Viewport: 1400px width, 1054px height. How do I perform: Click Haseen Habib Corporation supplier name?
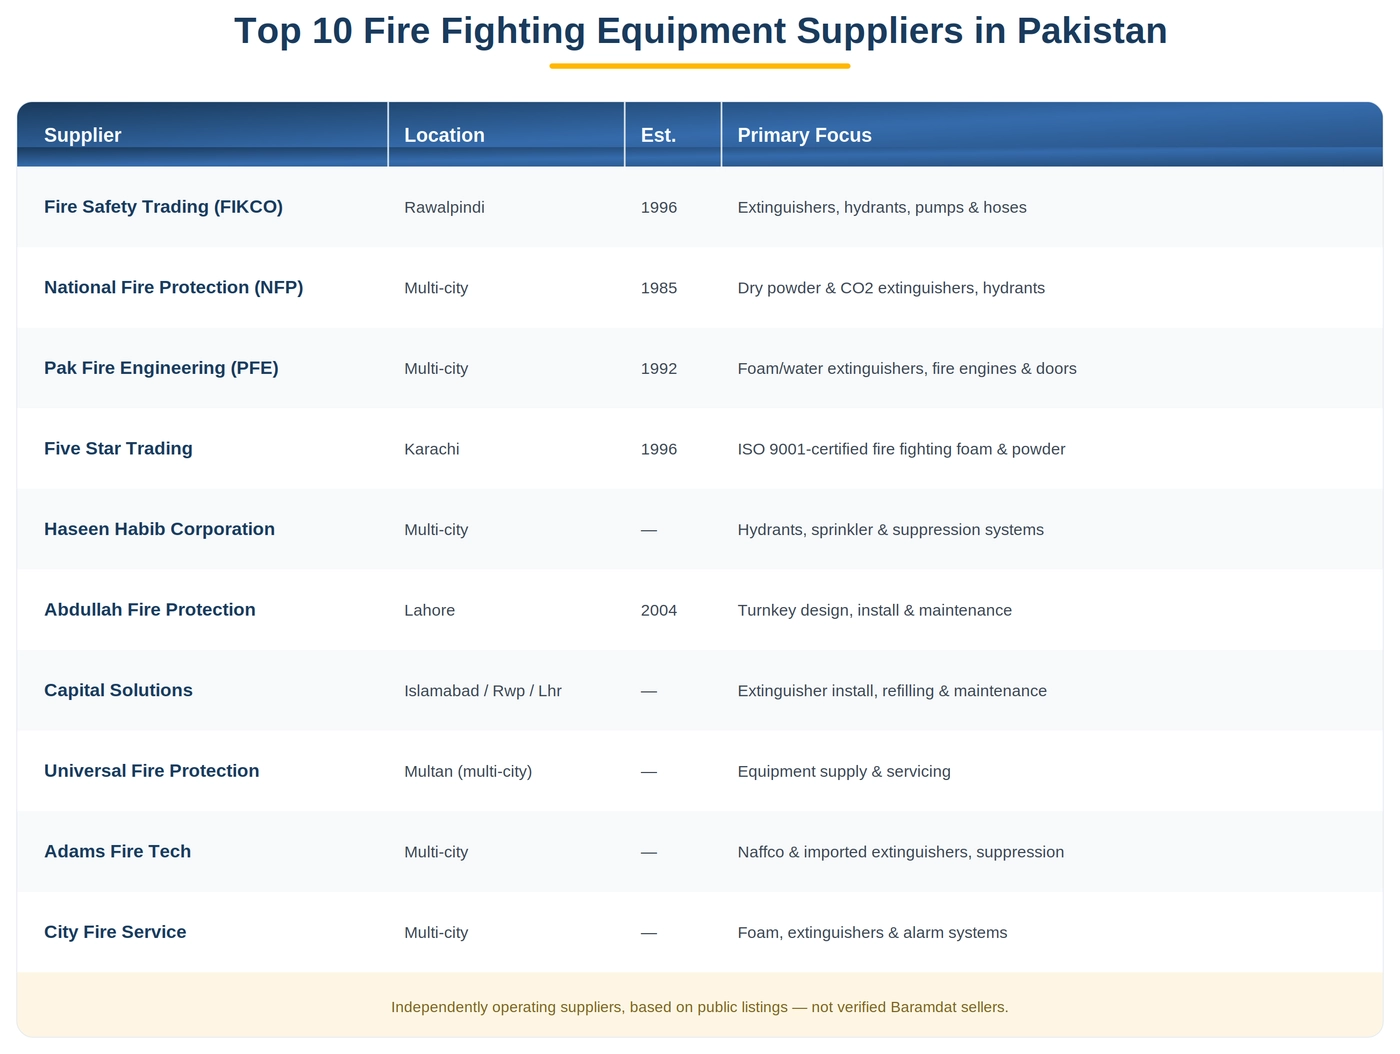[x=159, y=529]
